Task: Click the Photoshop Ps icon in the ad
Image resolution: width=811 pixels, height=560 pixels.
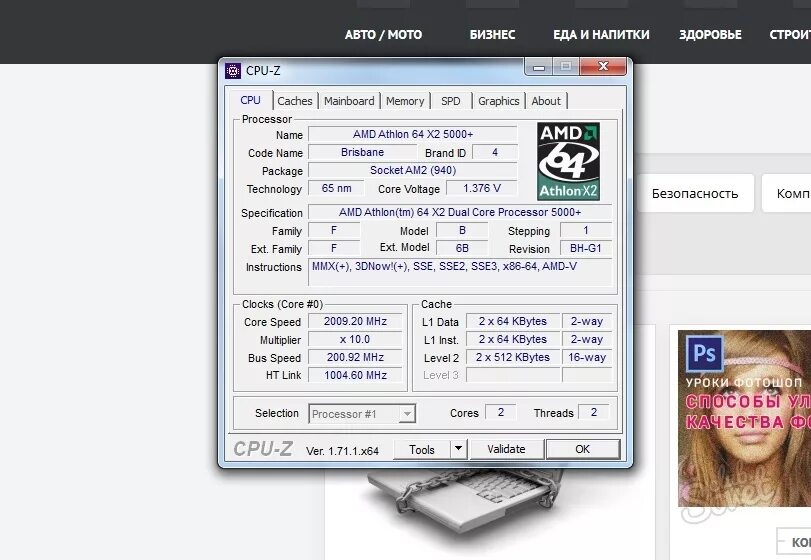Action: (704, 353)
